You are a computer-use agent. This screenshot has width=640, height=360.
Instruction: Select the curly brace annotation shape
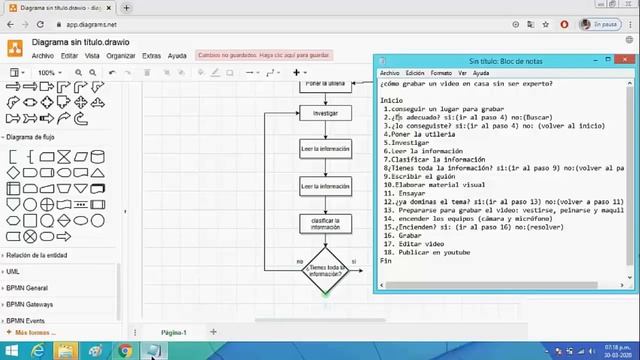30,157
